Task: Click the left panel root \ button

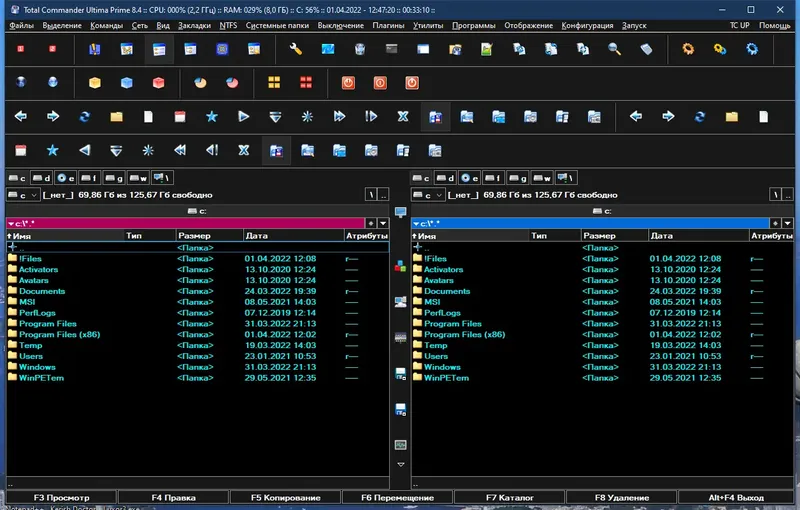Action: [371, 195]
